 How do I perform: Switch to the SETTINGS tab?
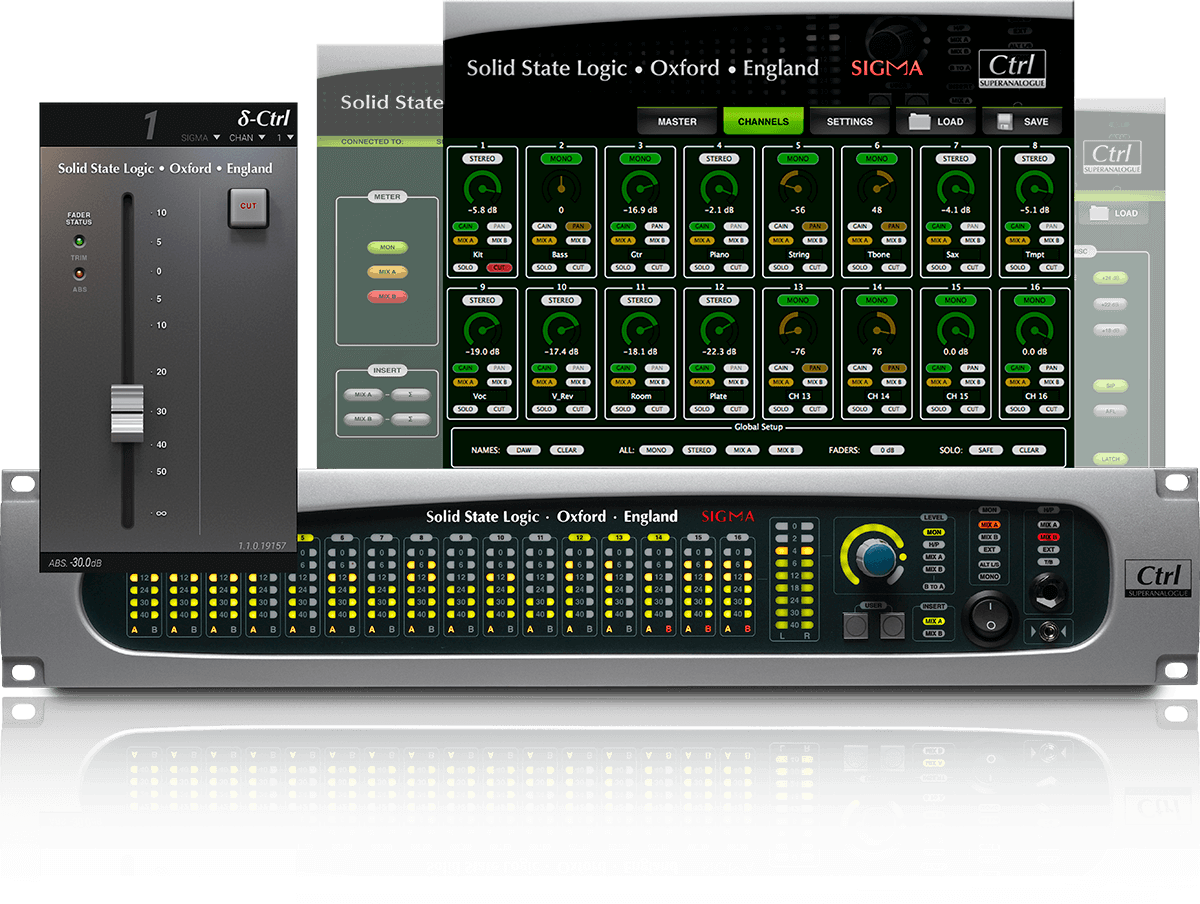[849, 121]
